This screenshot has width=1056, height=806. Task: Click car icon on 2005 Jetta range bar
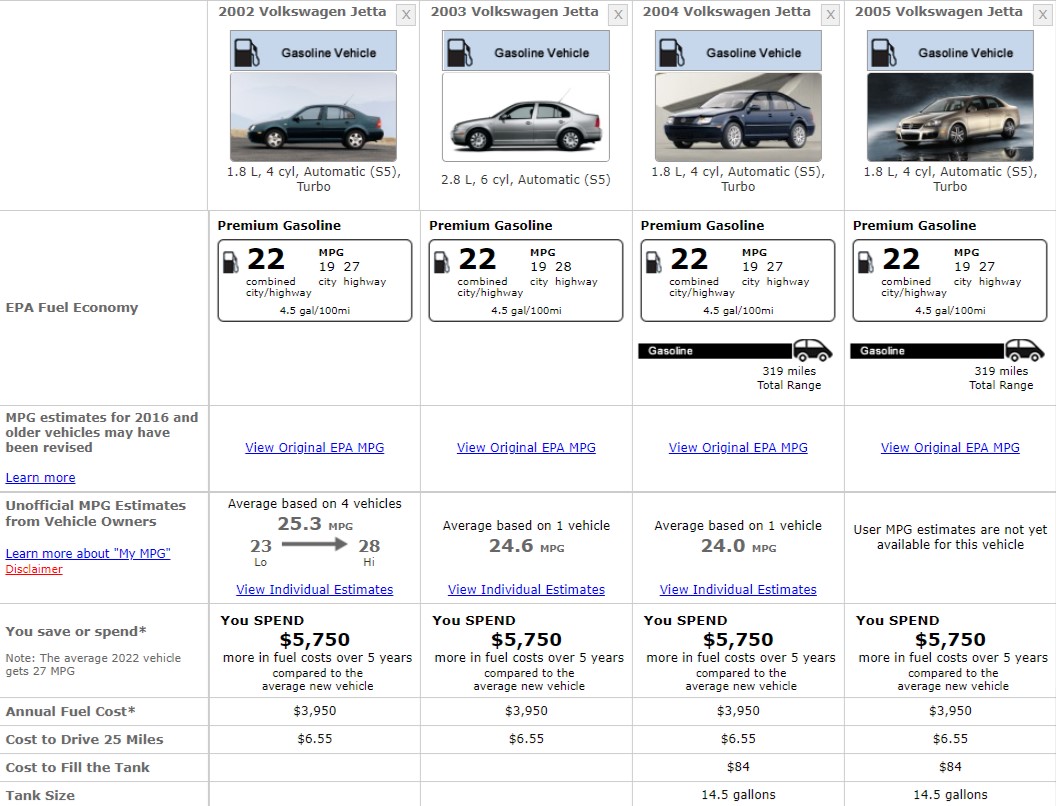click(x=1024, y=350)
